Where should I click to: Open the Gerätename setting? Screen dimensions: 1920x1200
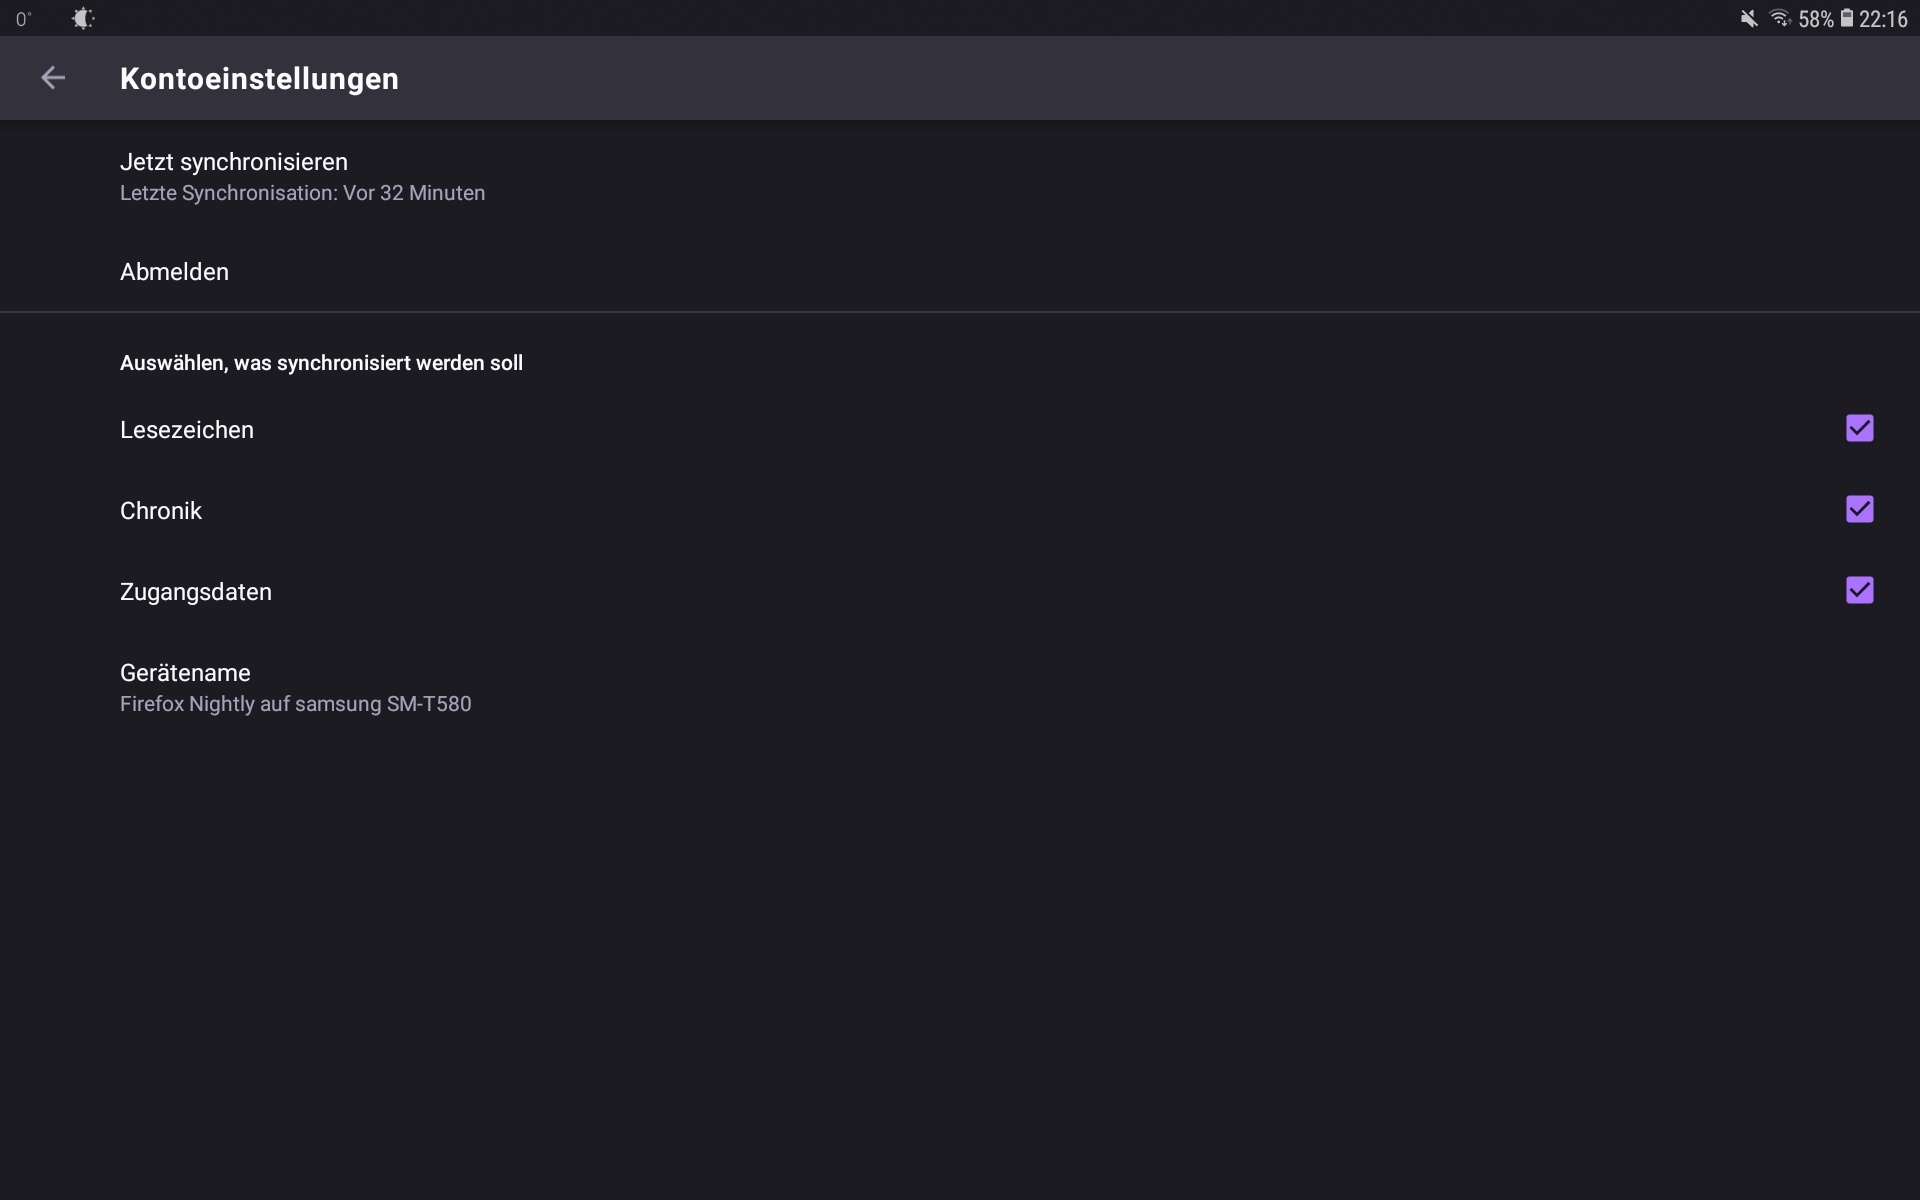[x=185, y=673]
